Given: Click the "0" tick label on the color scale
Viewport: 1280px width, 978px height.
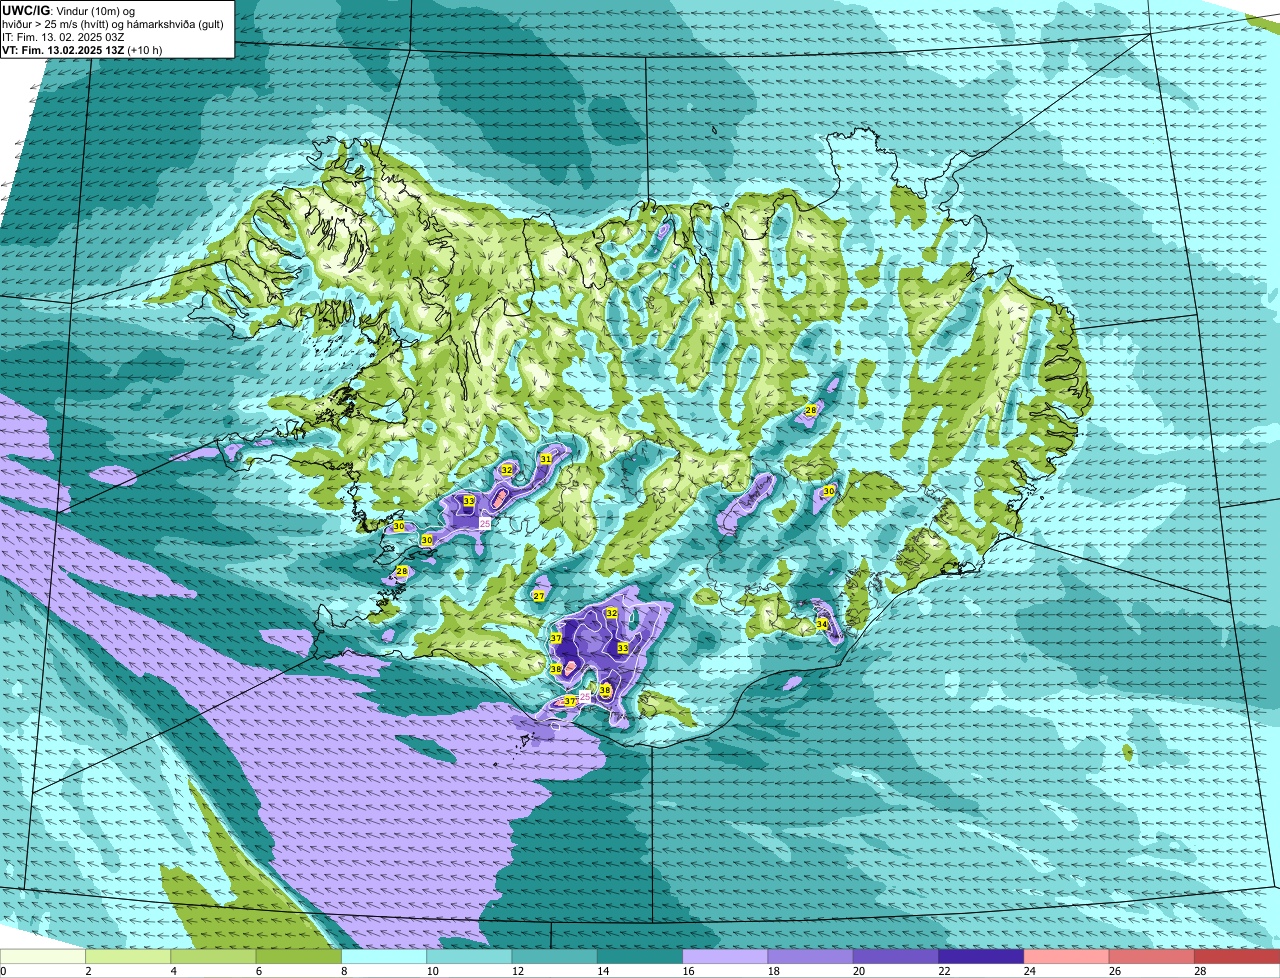Looking at the screenshot, I should pos(3,971).
